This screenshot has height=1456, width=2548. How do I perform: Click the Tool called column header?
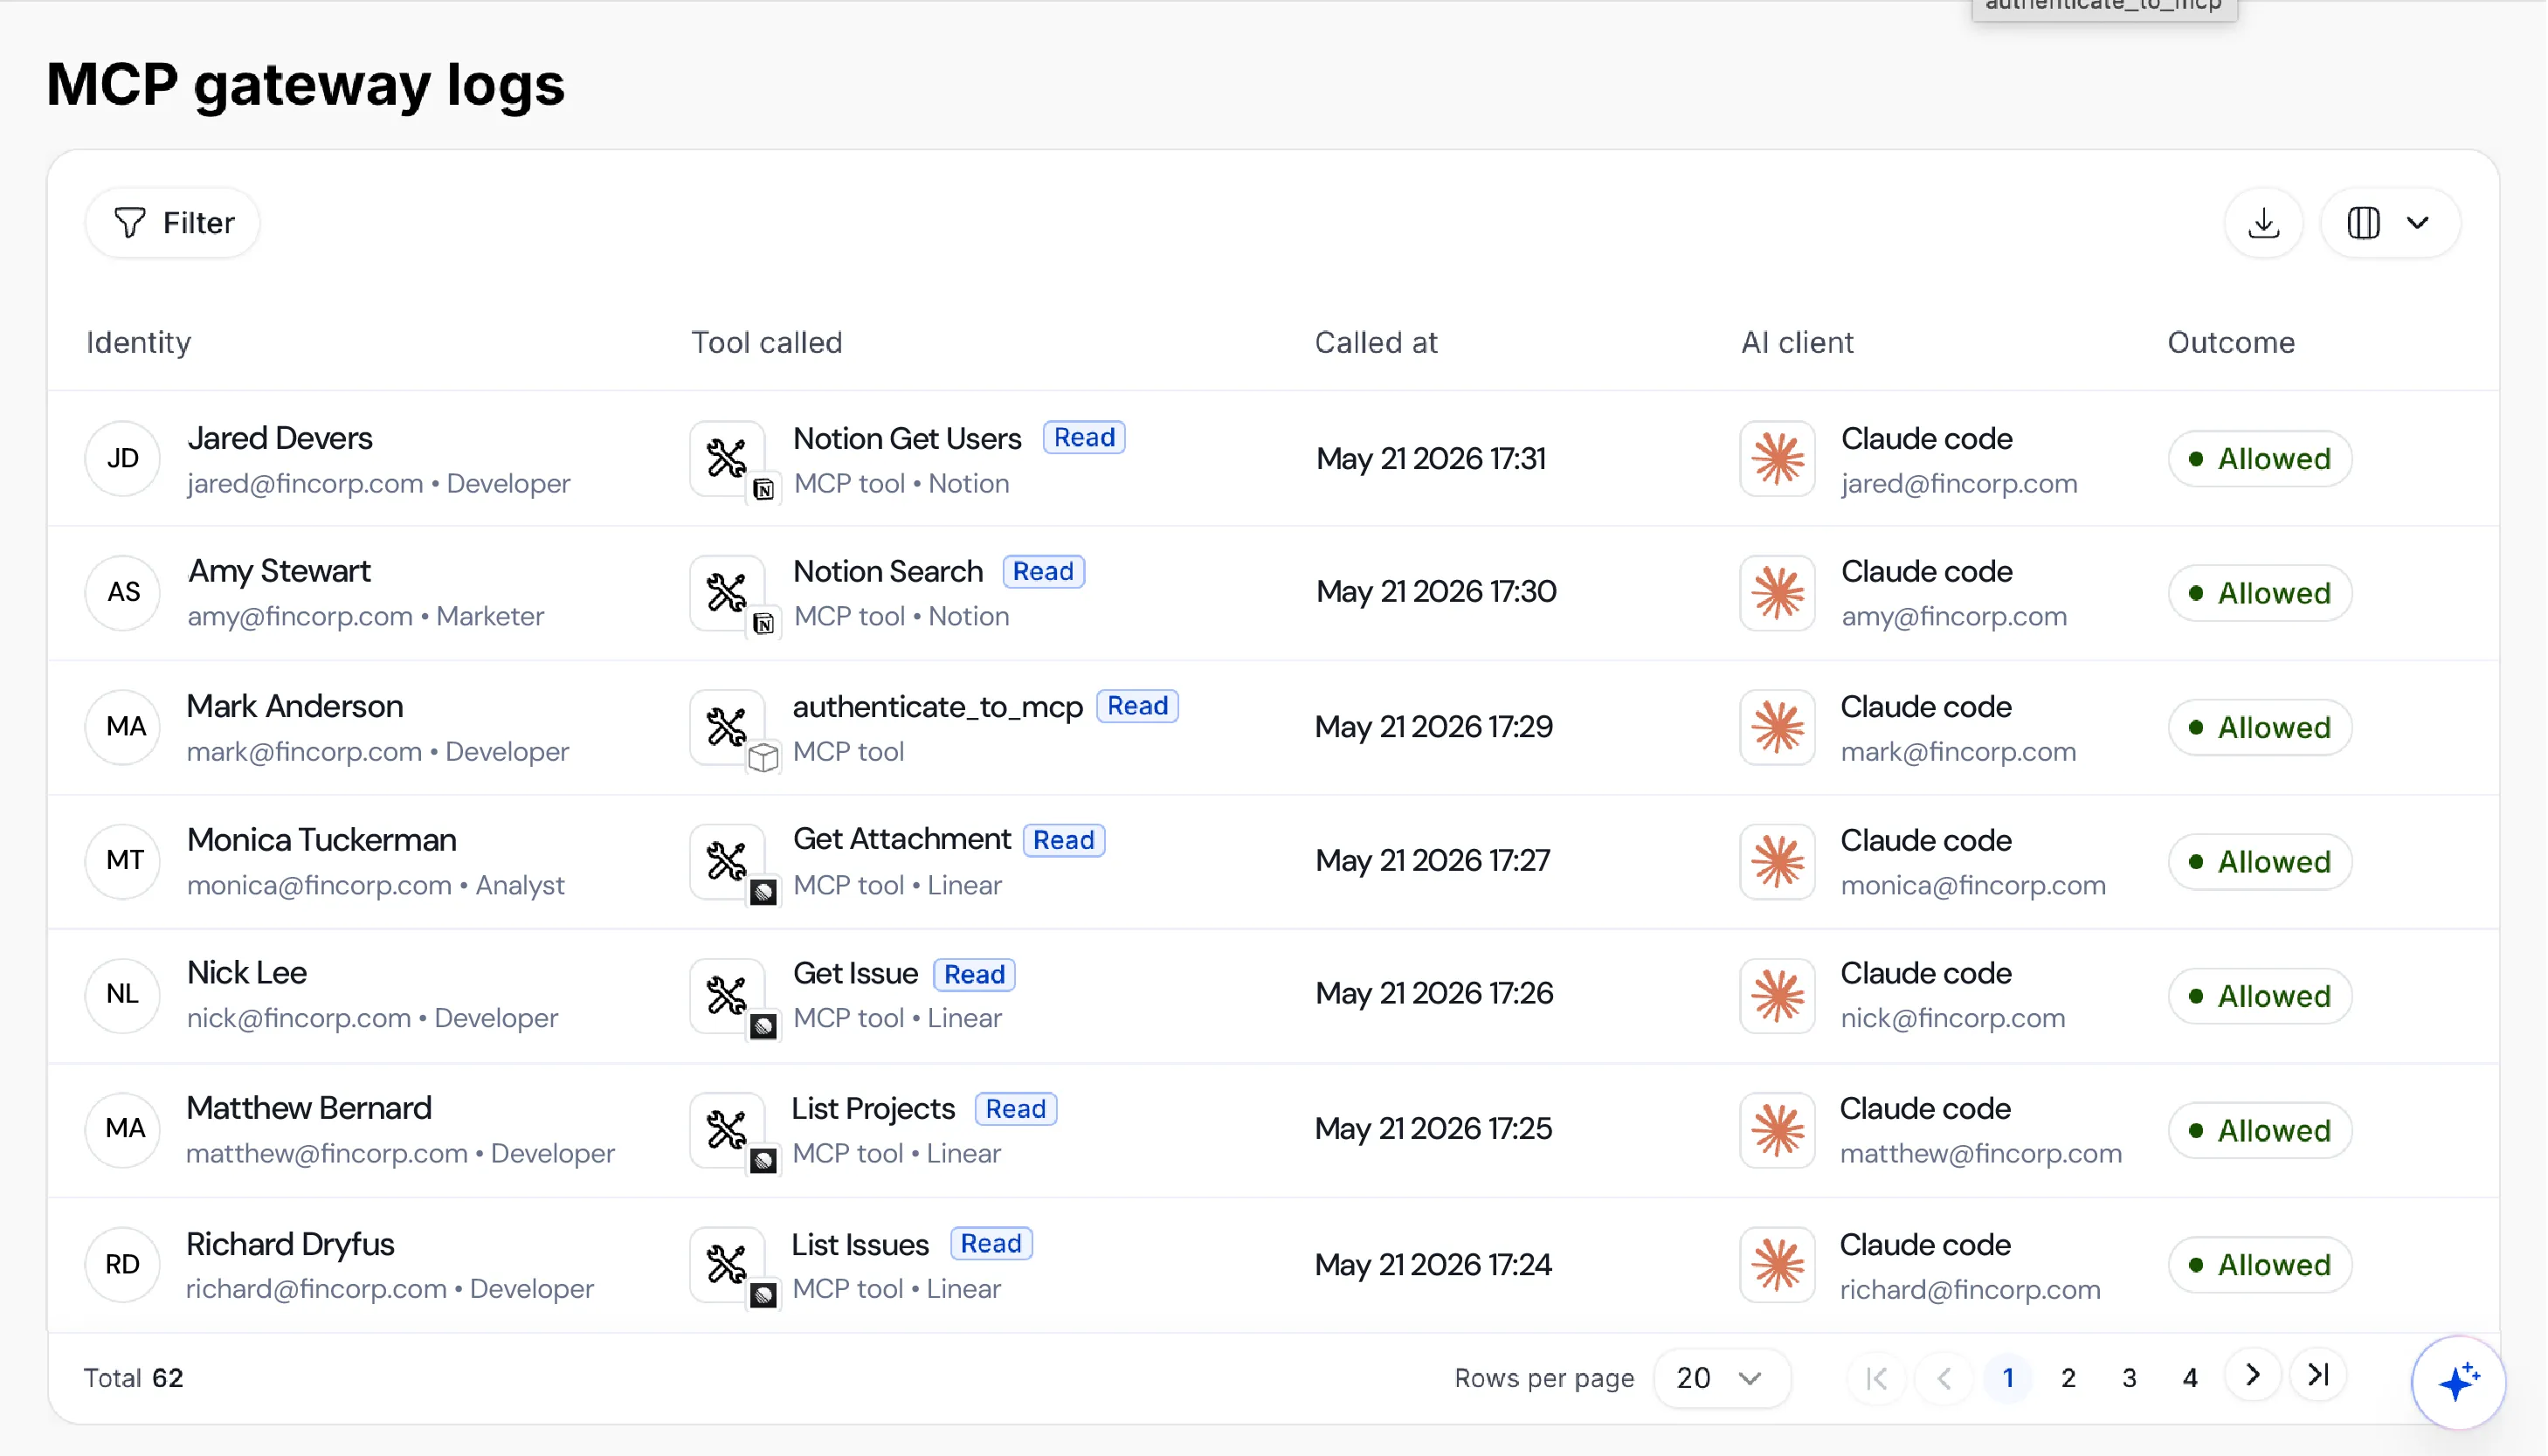tap(767, 342)
